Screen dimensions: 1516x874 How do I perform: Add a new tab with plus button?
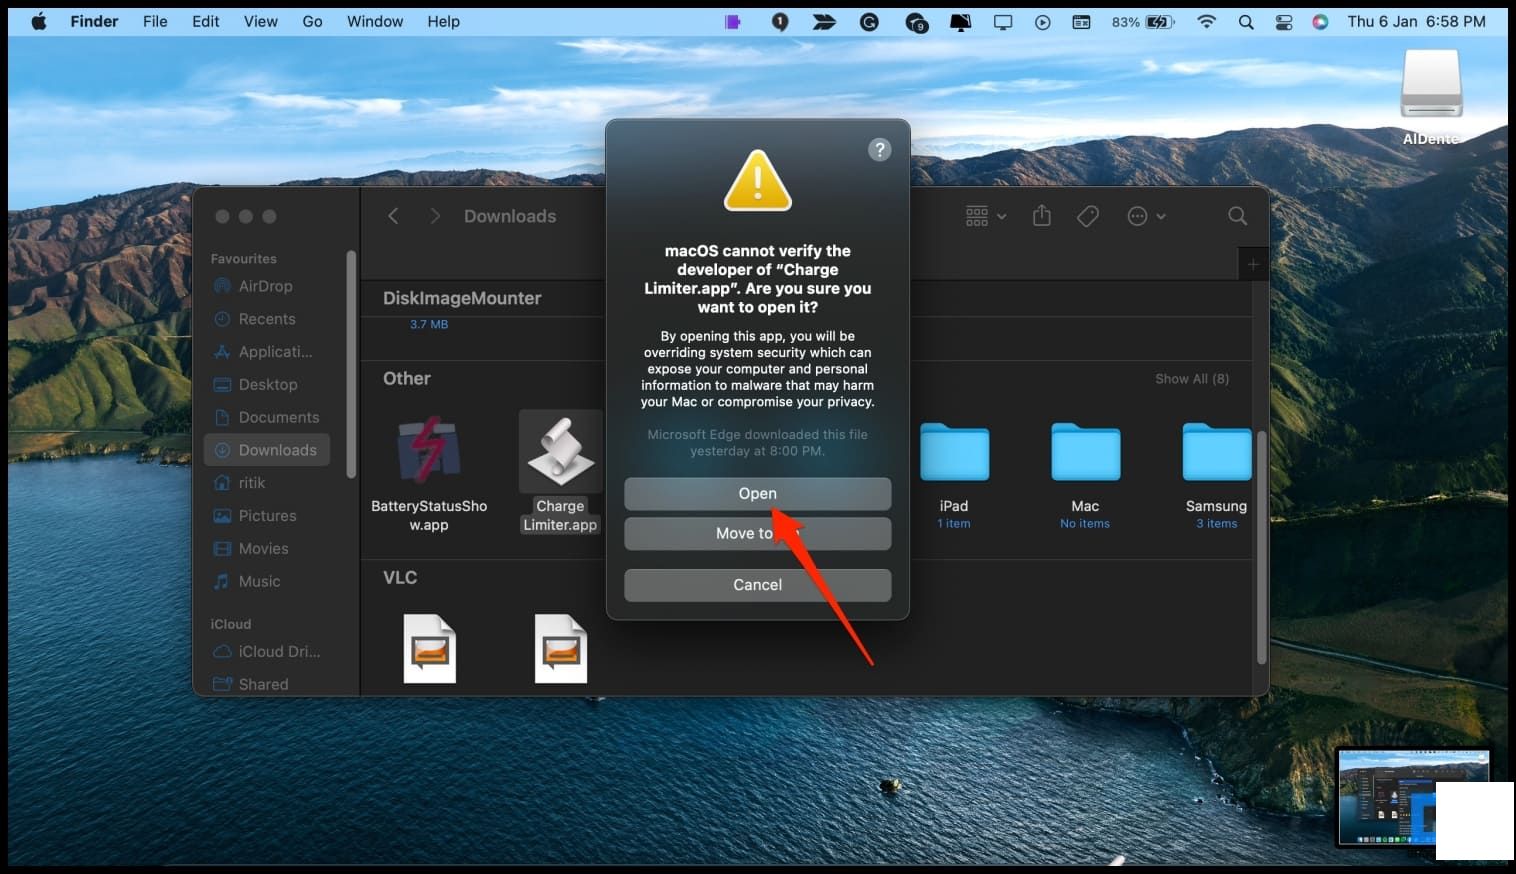[x=1253, y=264]
